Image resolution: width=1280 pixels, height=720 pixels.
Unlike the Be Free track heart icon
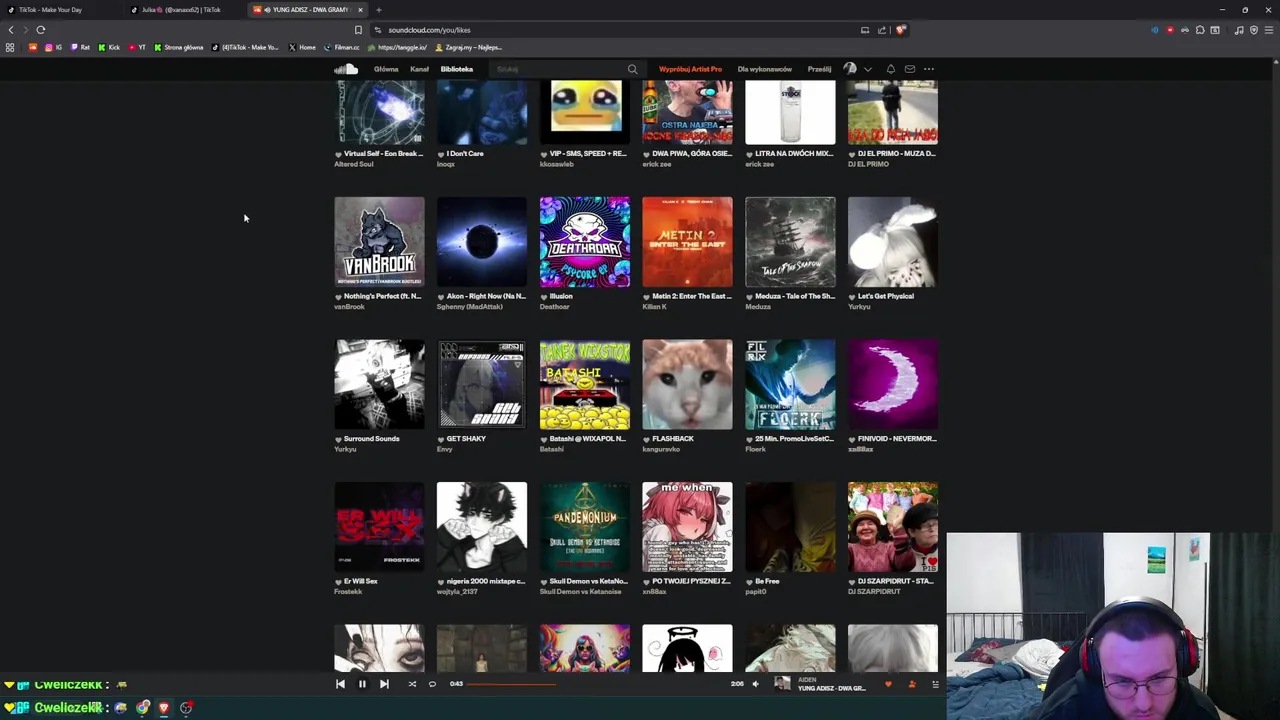(x=749, y=582)
